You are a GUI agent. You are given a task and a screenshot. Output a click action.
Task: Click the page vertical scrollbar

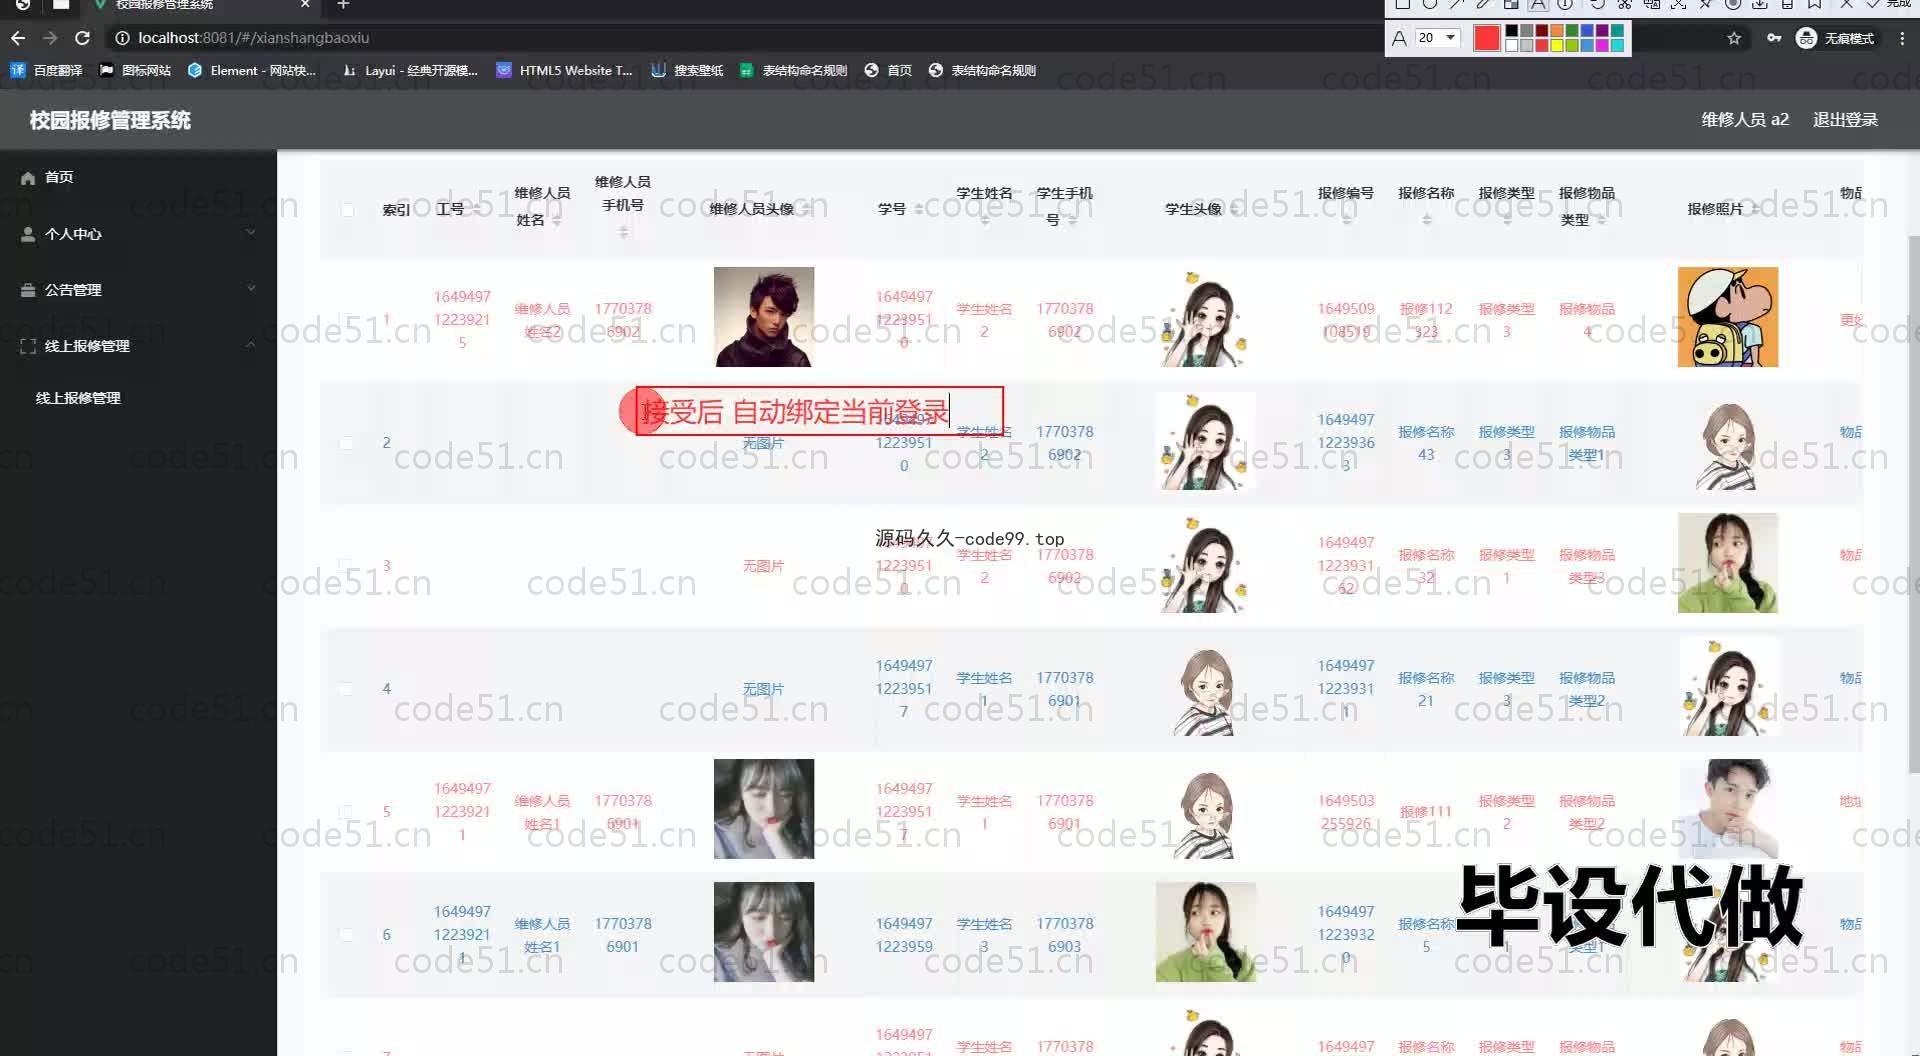(1914, 504)
